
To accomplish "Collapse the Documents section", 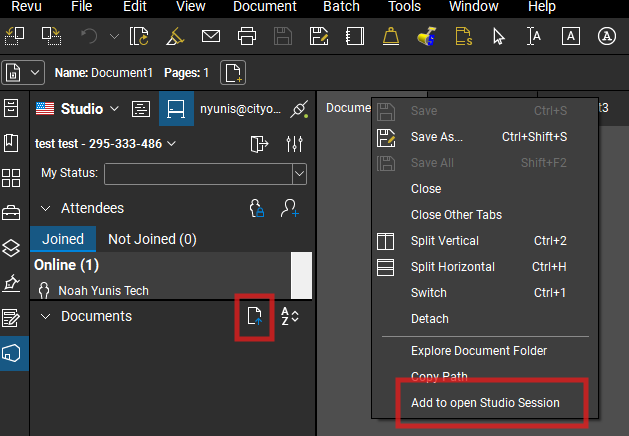I will [x=46, y=316].
